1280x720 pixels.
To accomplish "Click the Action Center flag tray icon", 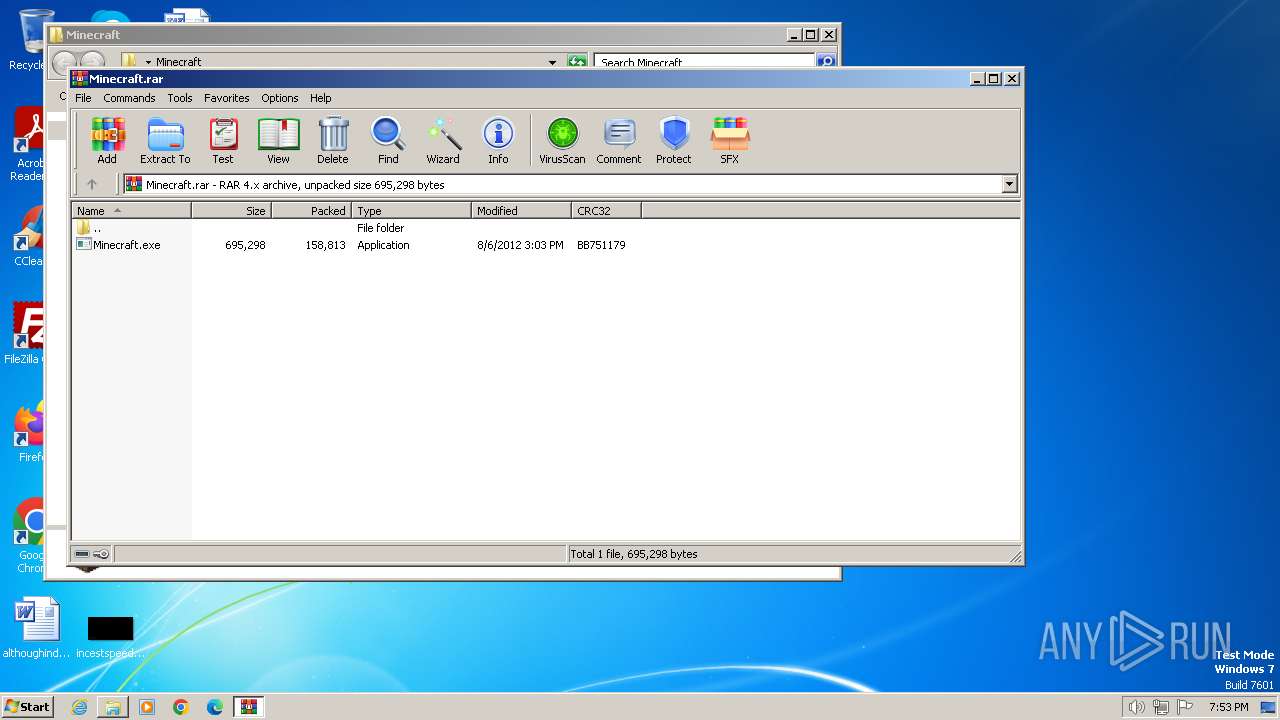I will [1184, 707].
